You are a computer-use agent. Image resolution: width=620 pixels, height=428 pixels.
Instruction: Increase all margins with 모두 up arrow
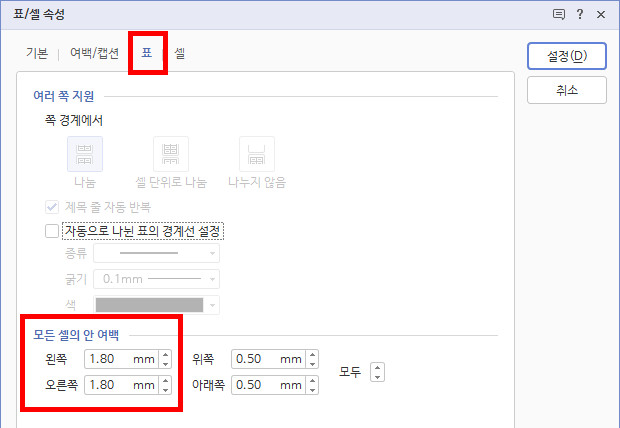(x=377, y=367)
